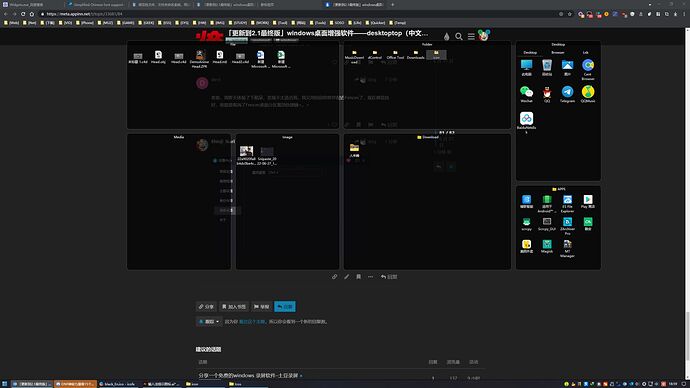Click the browser reload button

(23, 14)
